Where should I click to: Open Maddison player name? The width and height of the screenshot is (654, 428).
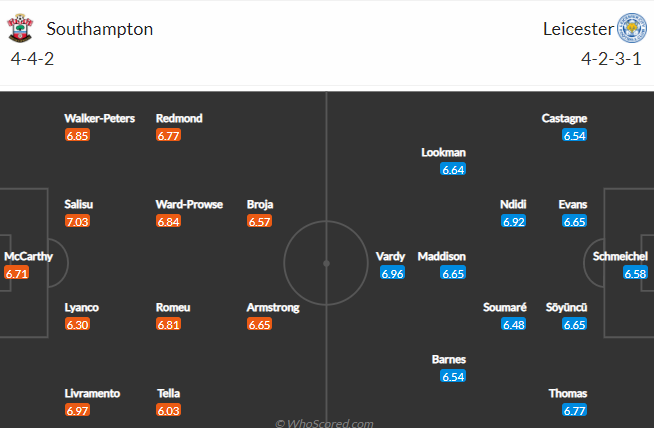(x=442, y=256)
